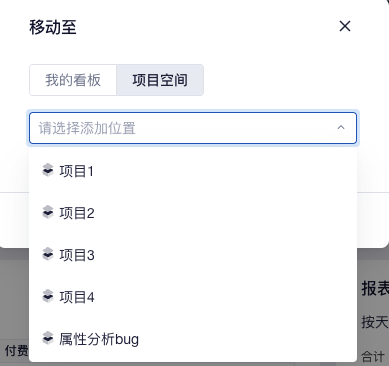Switch to the 我的看板 tab

73,80
